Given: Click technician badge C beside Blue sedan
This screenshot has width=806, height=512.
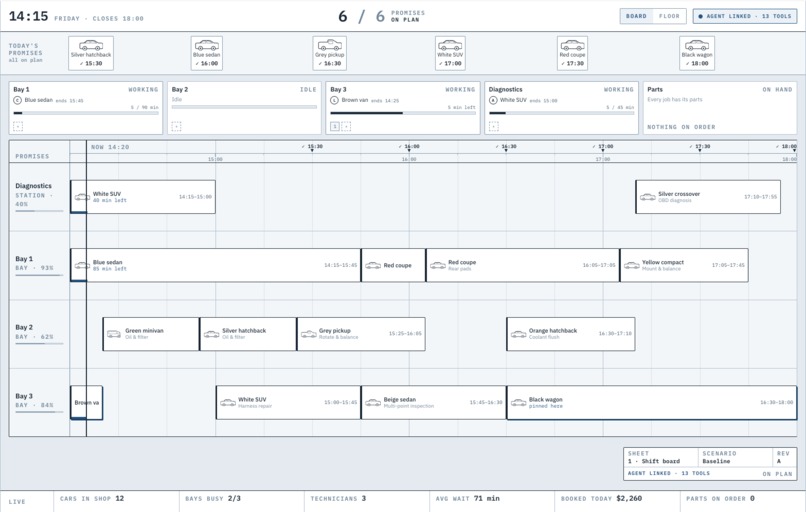Looking at the screenshot, I should pyautogui.click(x=17, y=100).
